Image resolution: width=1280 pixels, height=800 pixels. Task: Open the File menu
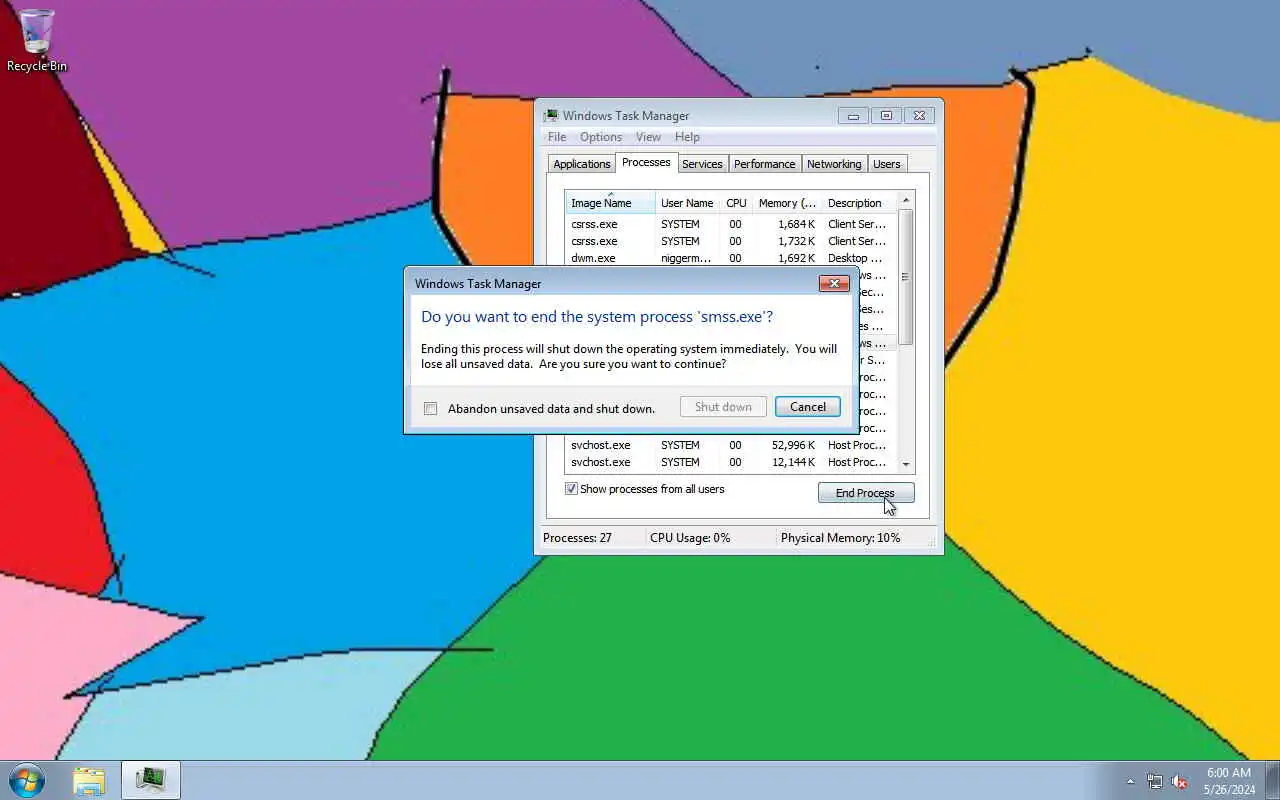[557, 137]
